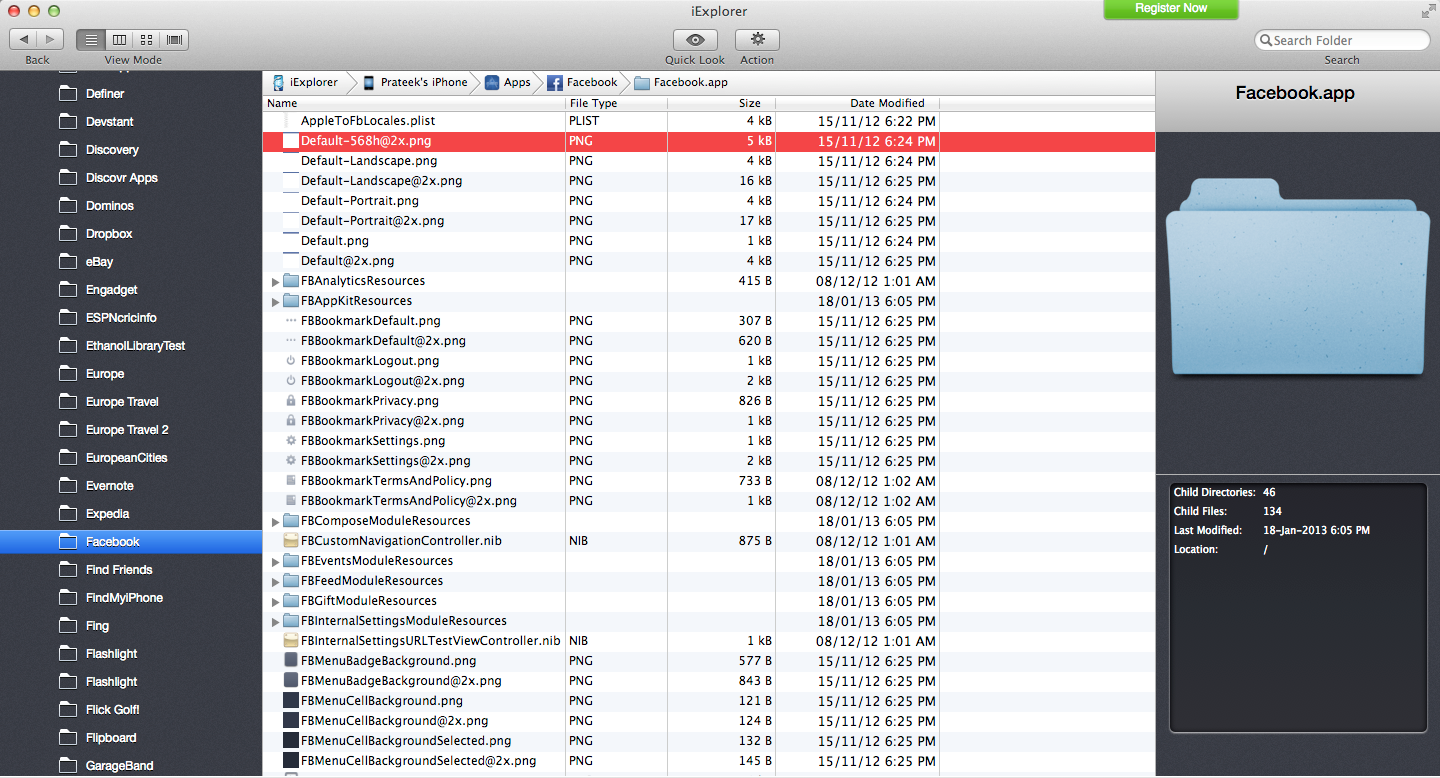Viewport: 1440px width, 778px height.
Task: Switch to column view mode
Action: [x=119, y=40]
